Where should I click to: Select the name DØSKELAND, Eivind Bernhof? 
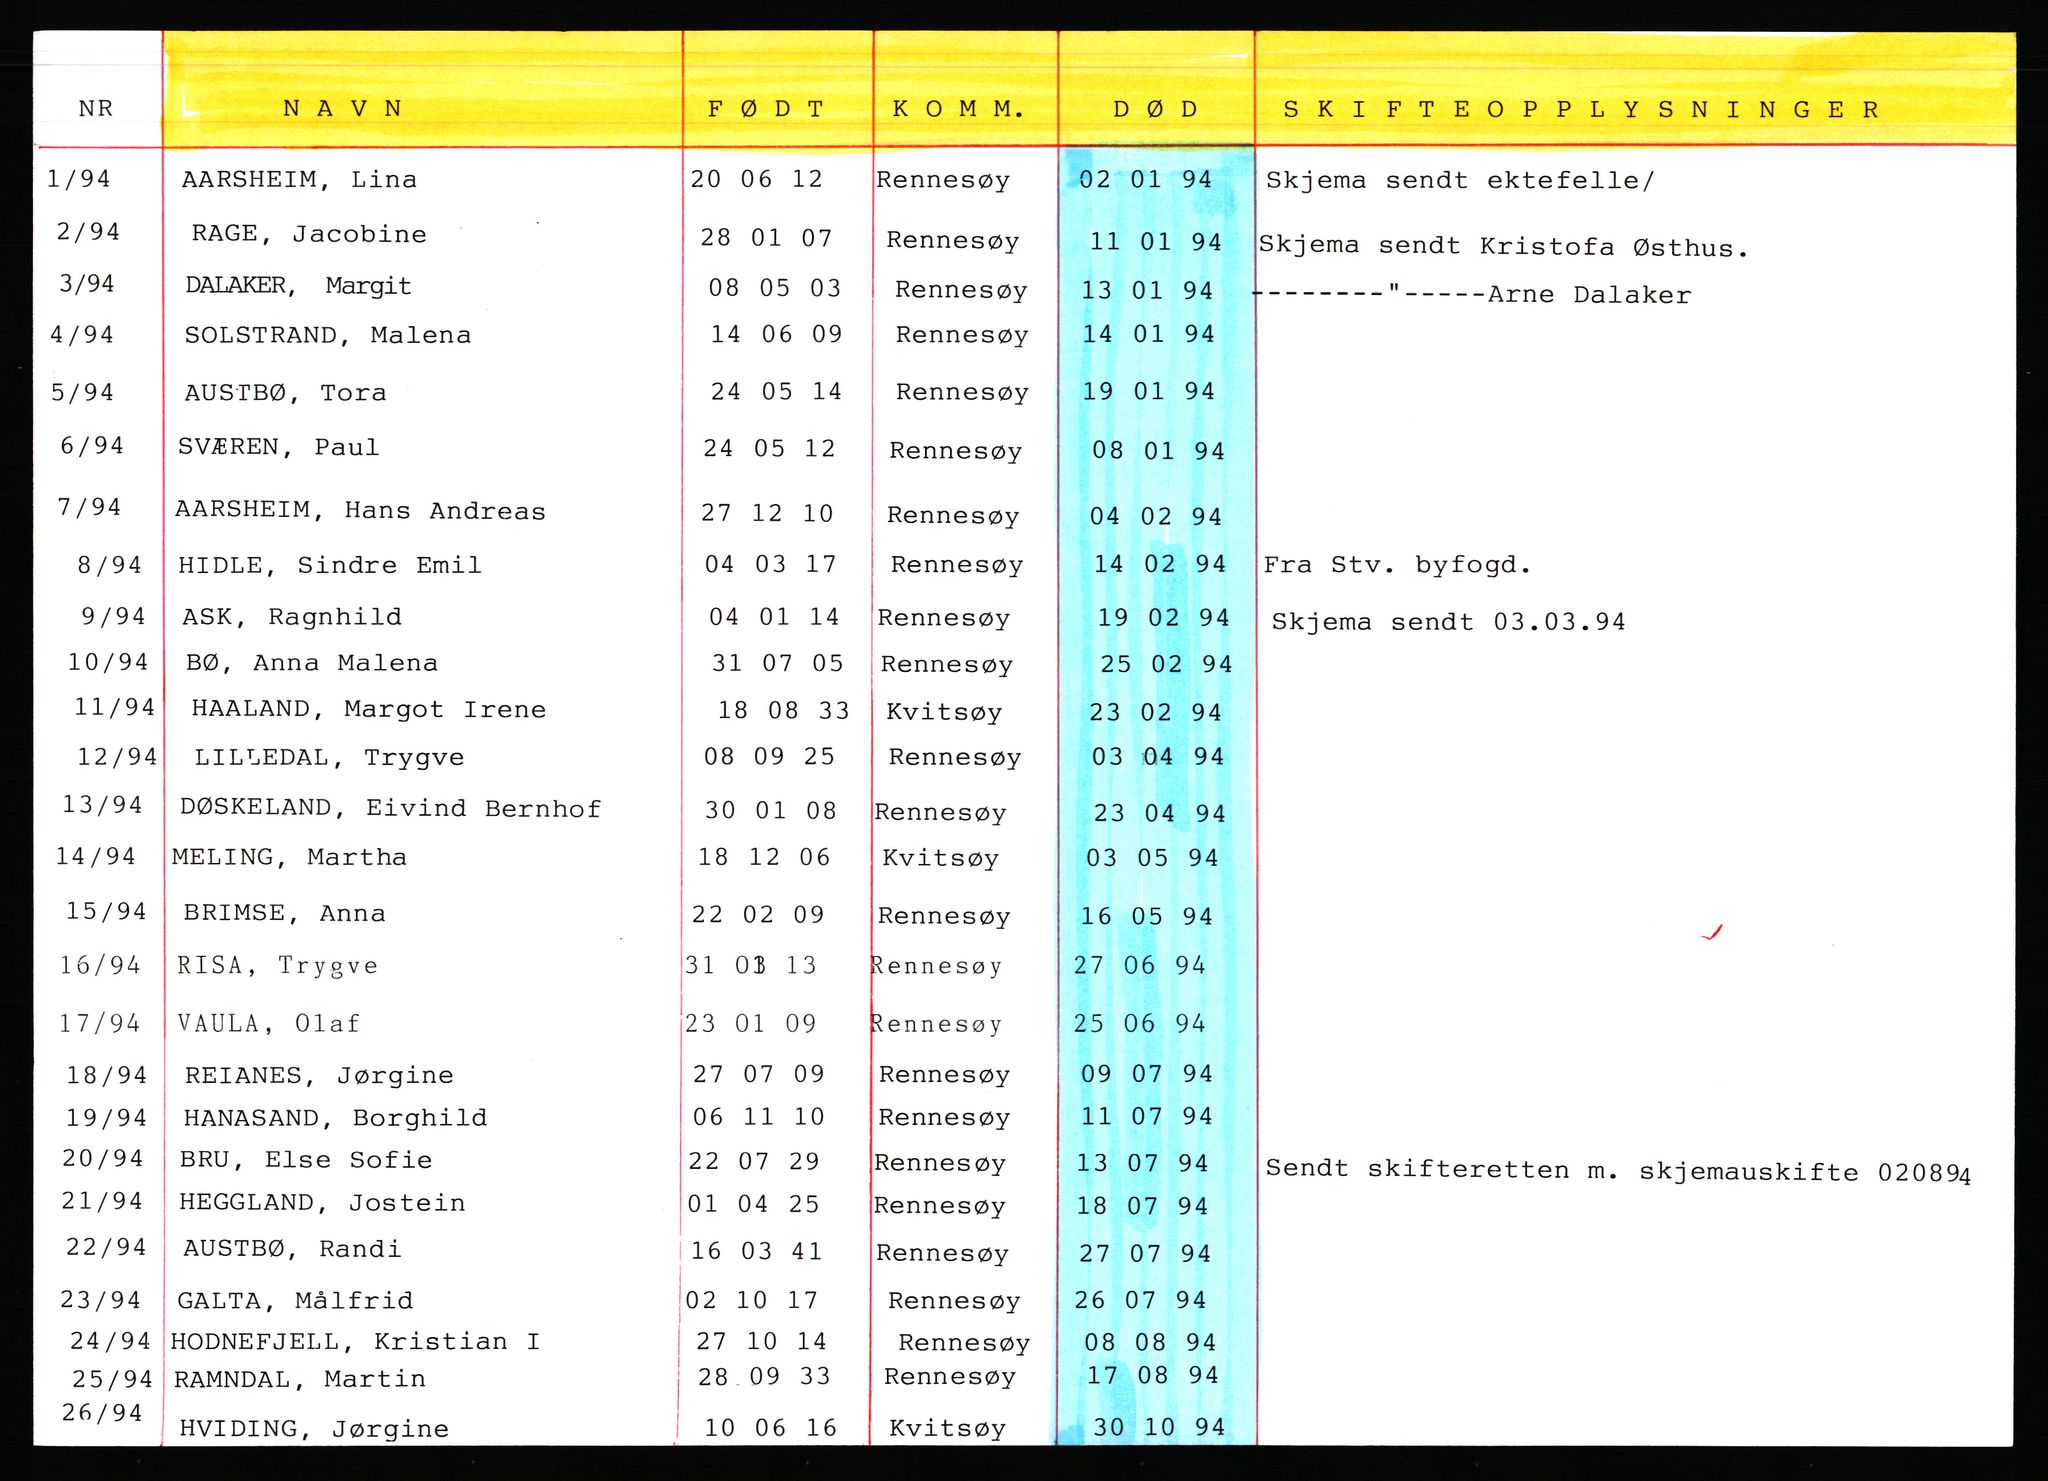pyautogui.click(x=390, y=808)
